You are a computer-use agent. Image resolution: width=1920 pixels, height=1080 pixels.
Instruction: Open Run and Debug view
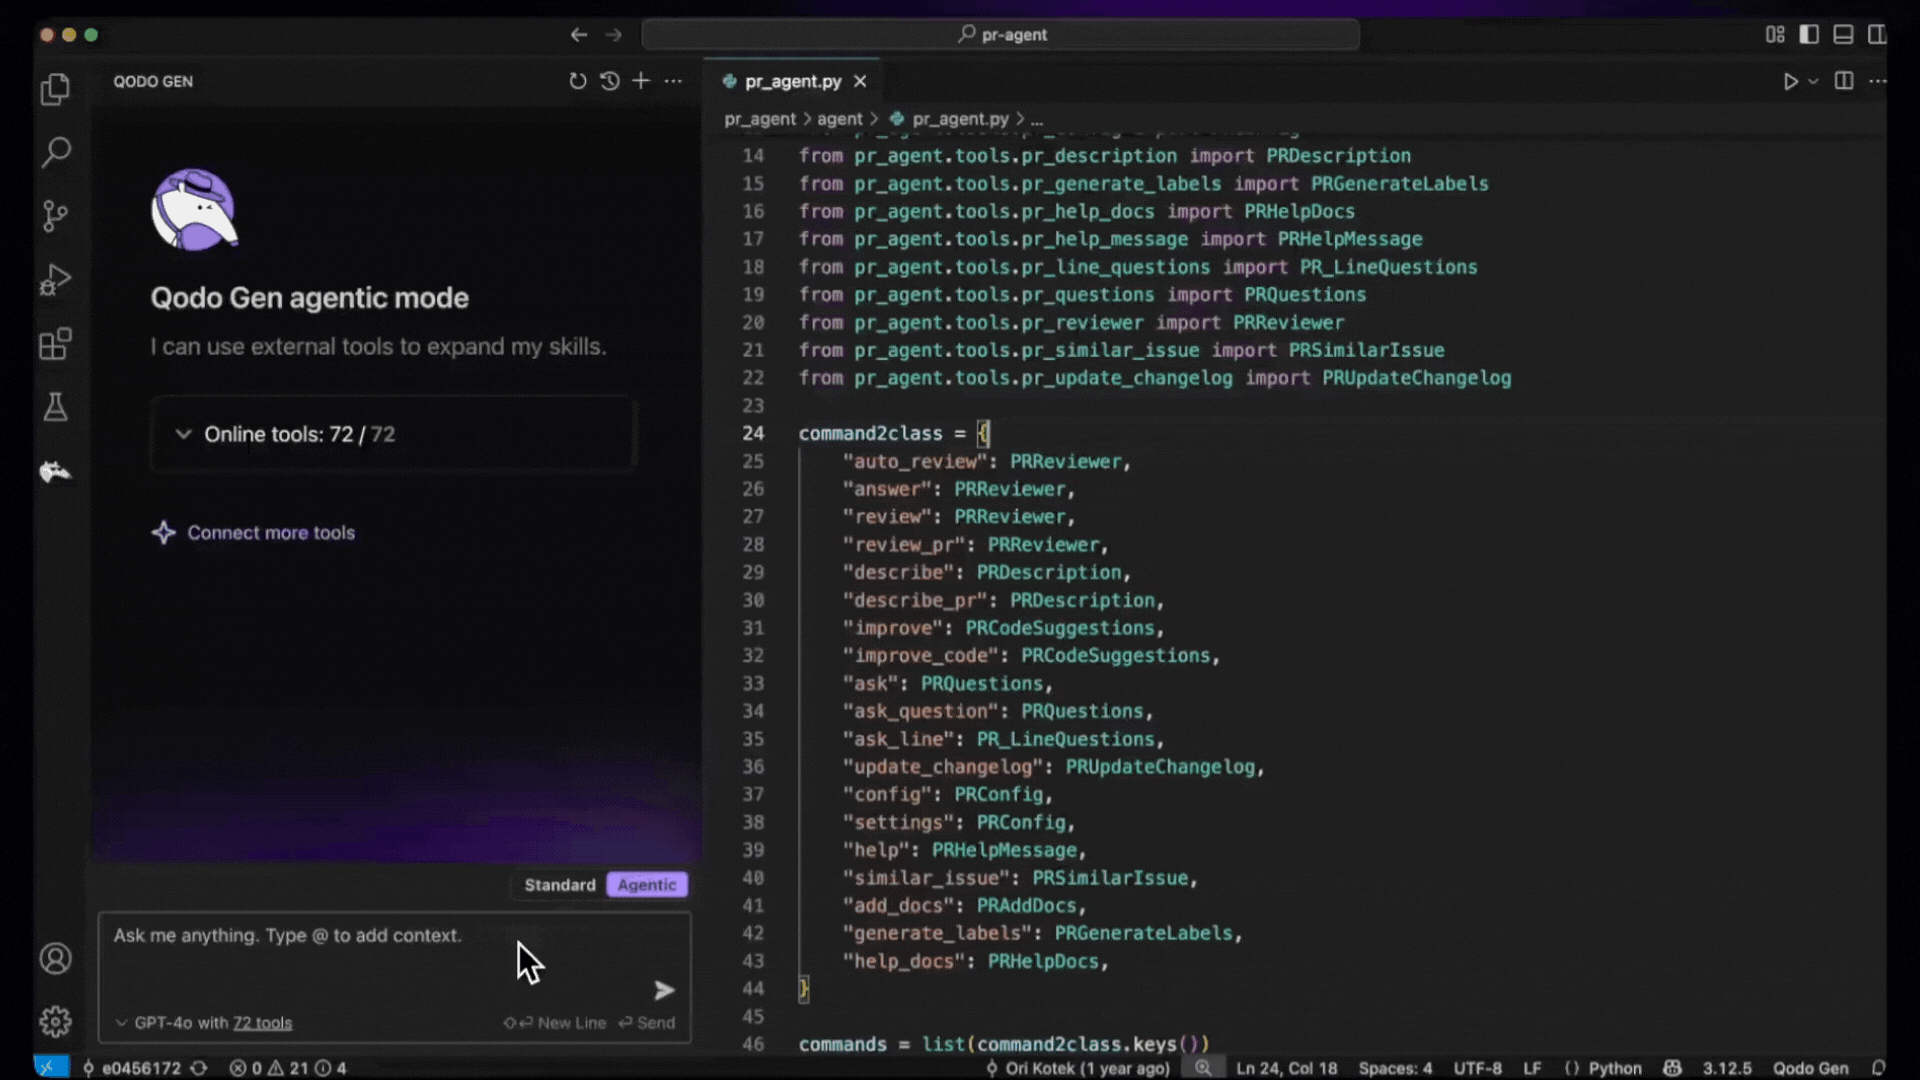tap(56, 280)
